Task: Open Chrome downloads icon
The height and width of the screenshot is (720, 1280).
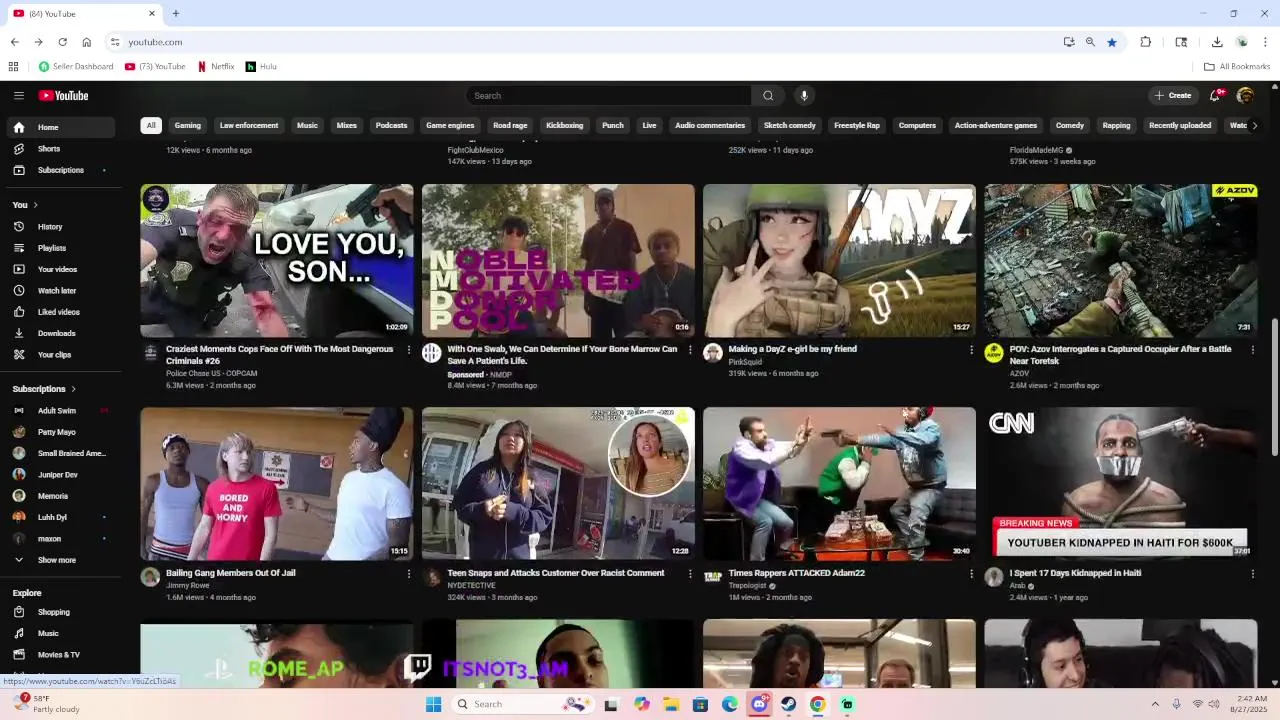Action: click(x=1217, y=42)
